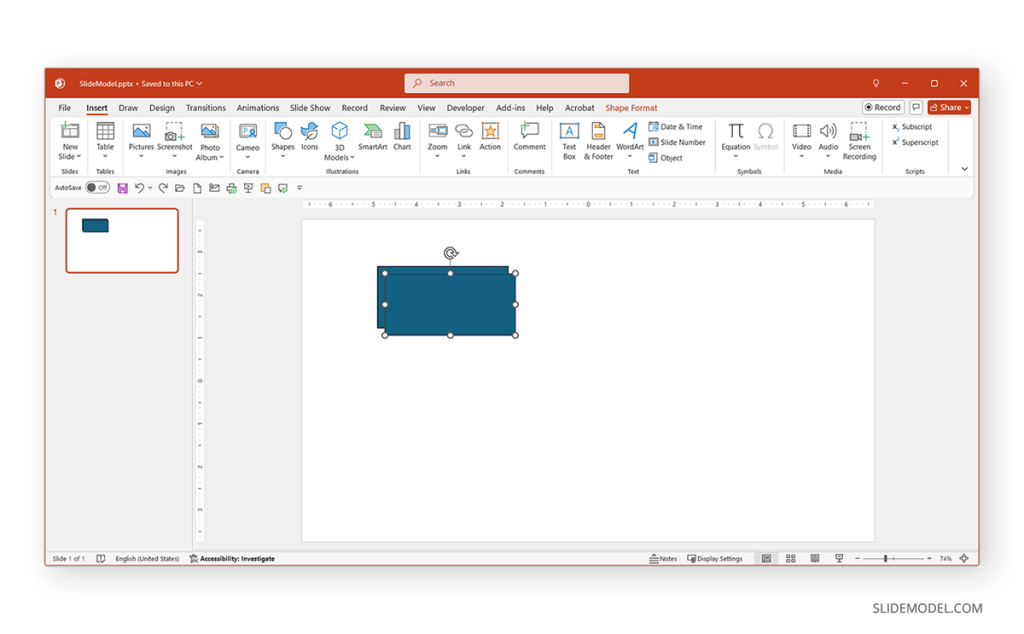Switch to the Transitions tab
This screenshot has width=1024, height=634.
[205, 108]
